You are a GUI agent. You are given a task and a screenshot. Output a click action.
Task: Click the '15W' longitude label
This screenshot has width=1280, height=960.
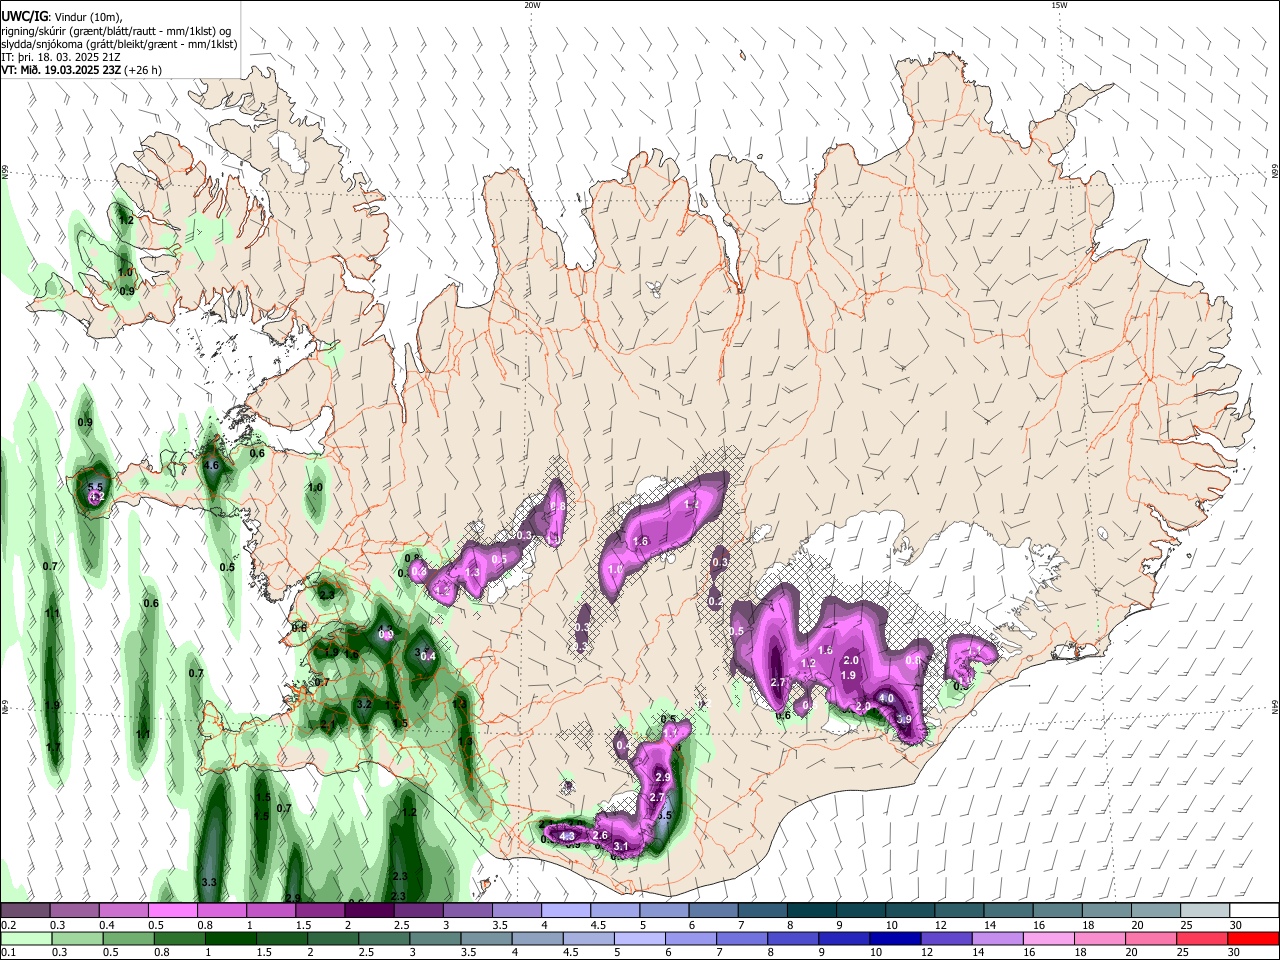point(1059,5)
